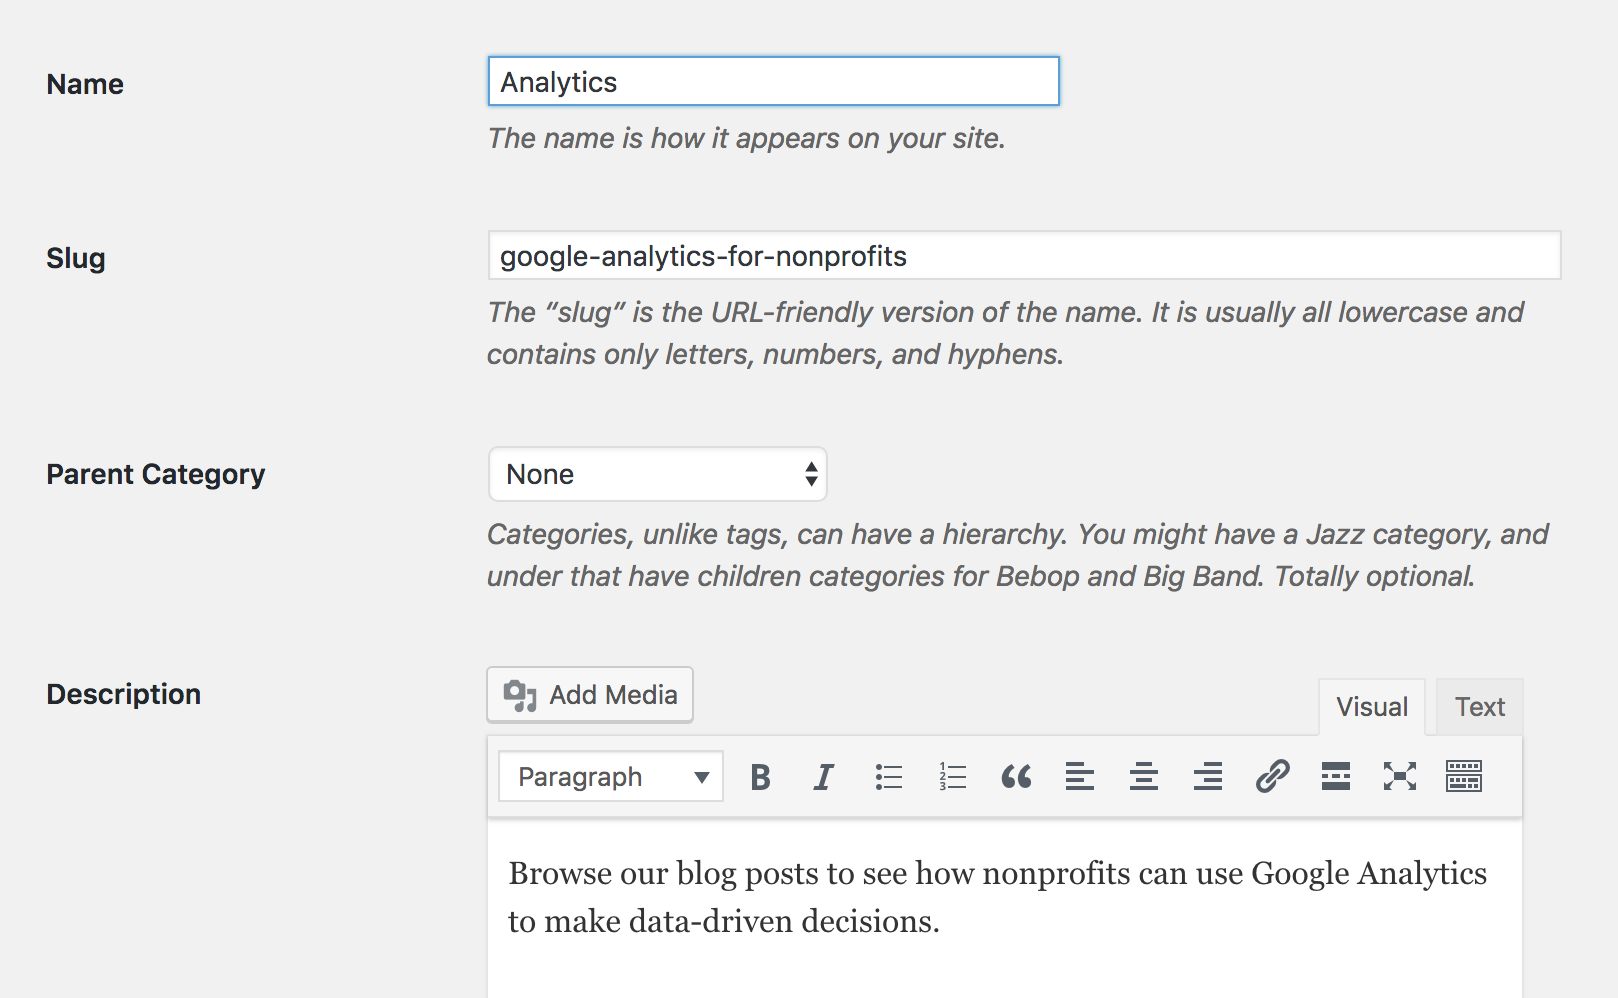This screenshot has height=998, width=1618.
Task: Insert a bulleted list
Action: coord(888,777)
